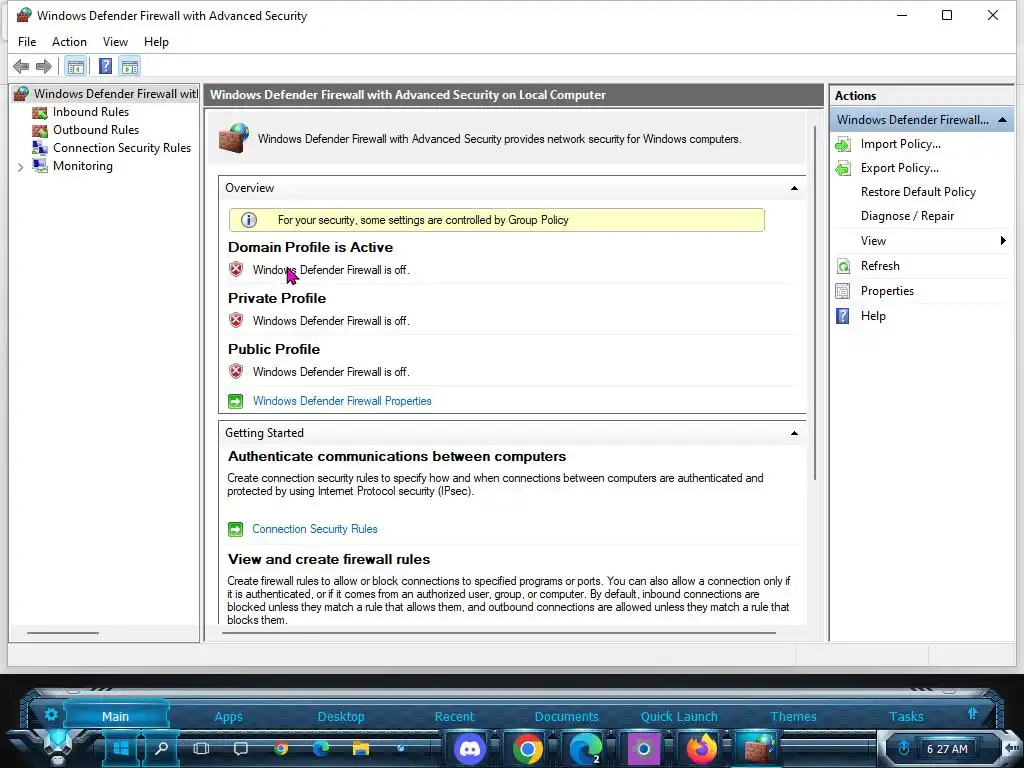Open the Connection Security Rules link

(315, 529)
